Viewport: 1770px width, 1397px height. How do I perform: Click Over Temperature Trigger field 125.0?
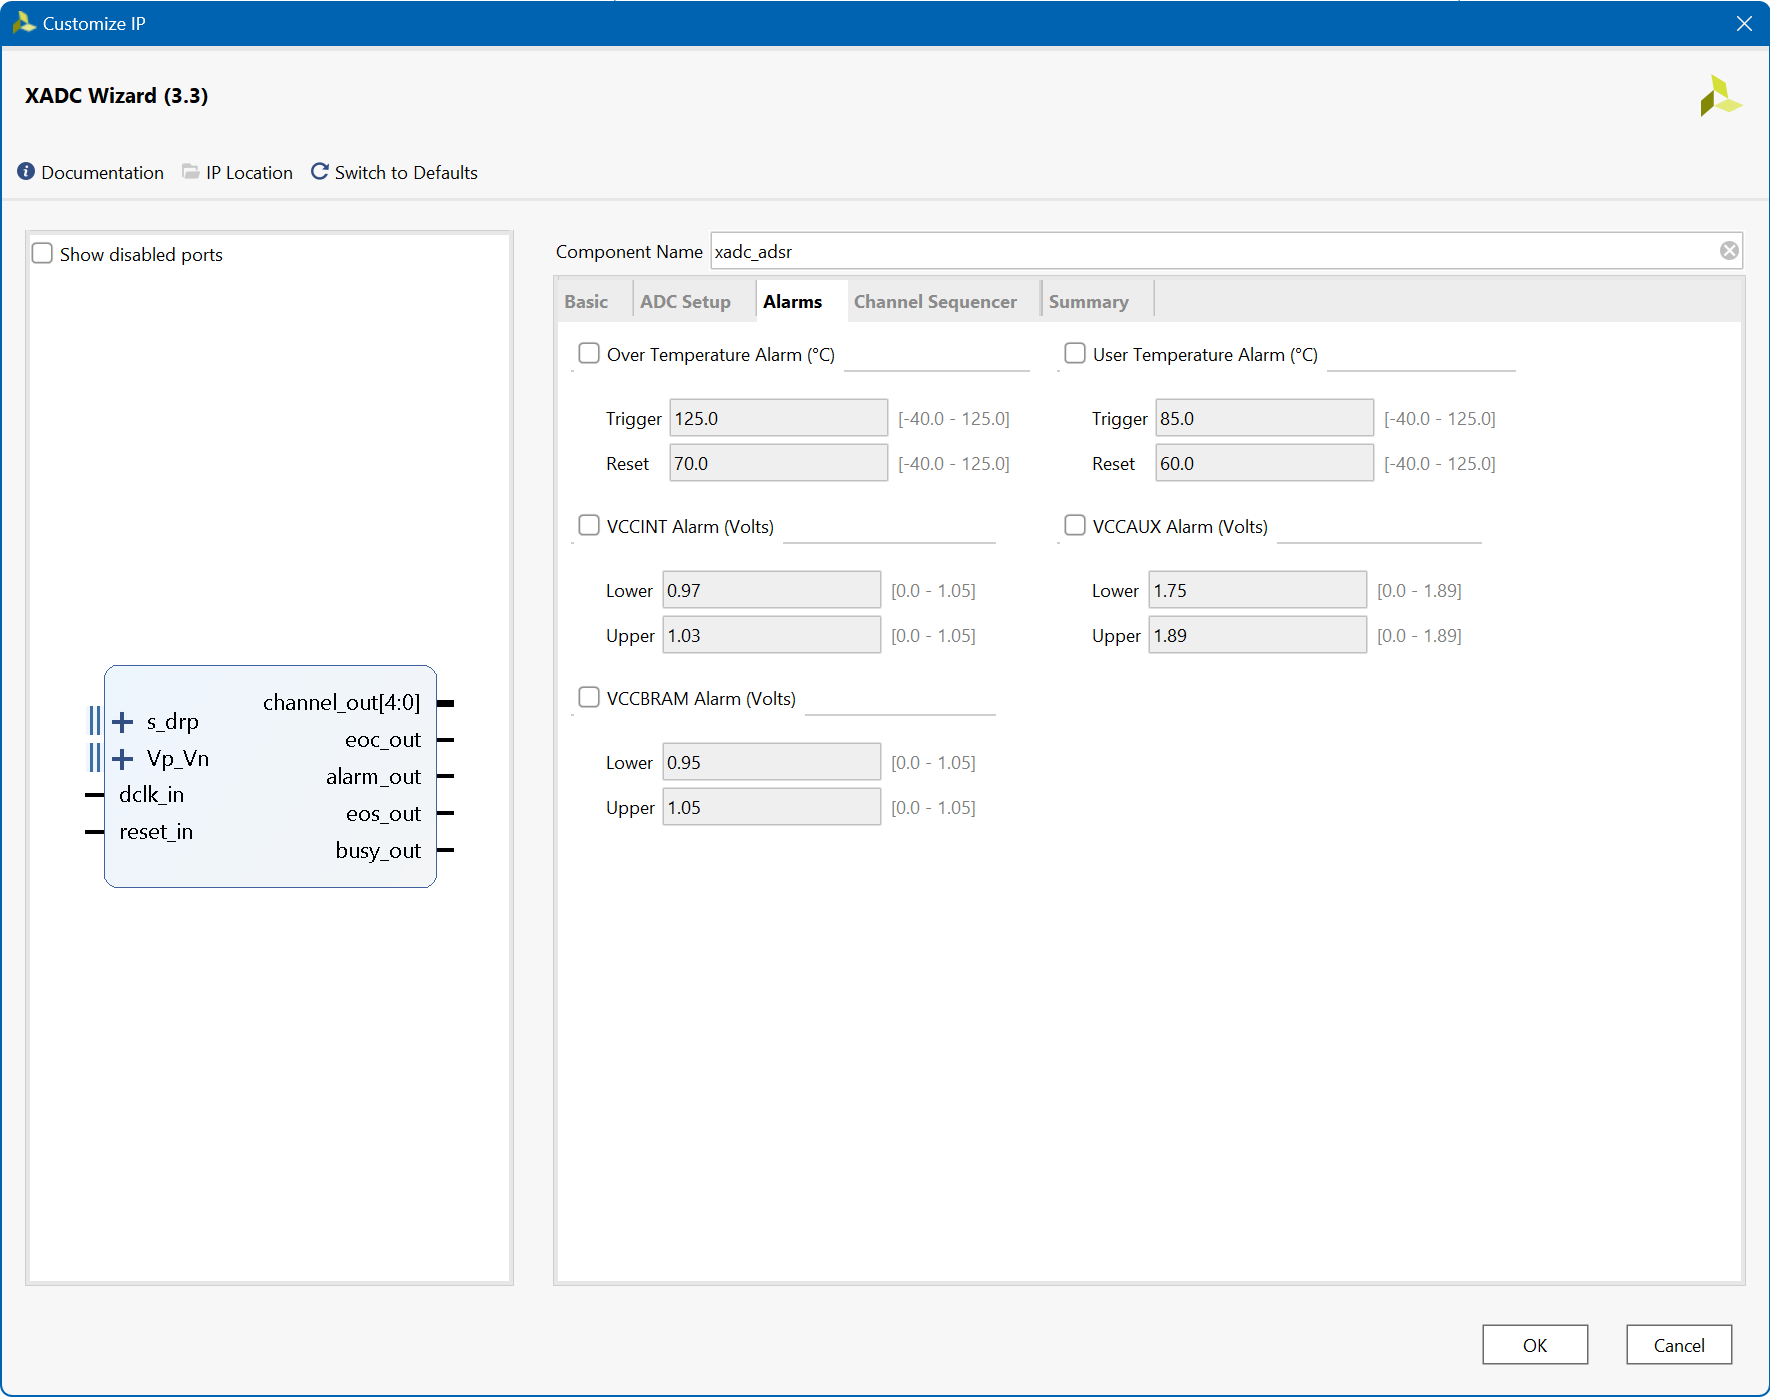[778, 418]
